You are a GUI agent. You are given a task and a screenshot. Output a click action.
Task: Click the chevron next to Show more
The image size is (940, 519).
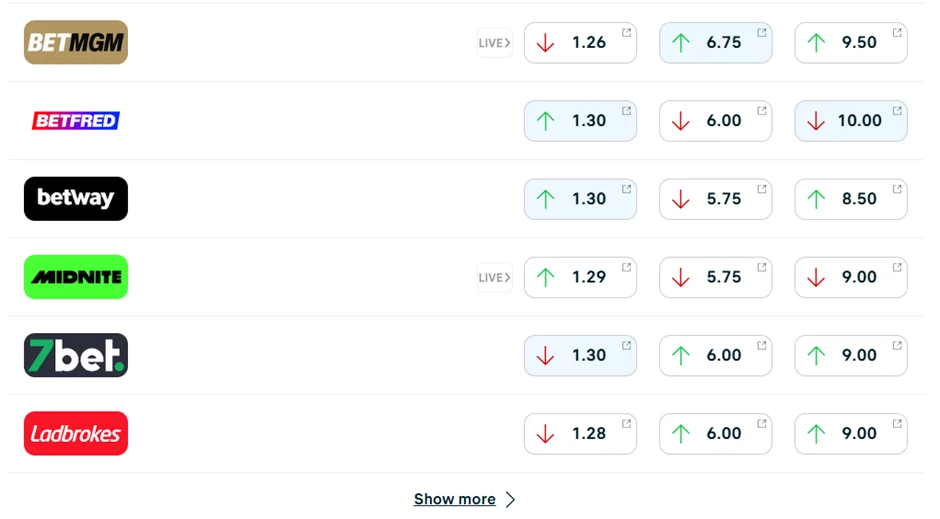pyautogui.click(x=510, y=499)
